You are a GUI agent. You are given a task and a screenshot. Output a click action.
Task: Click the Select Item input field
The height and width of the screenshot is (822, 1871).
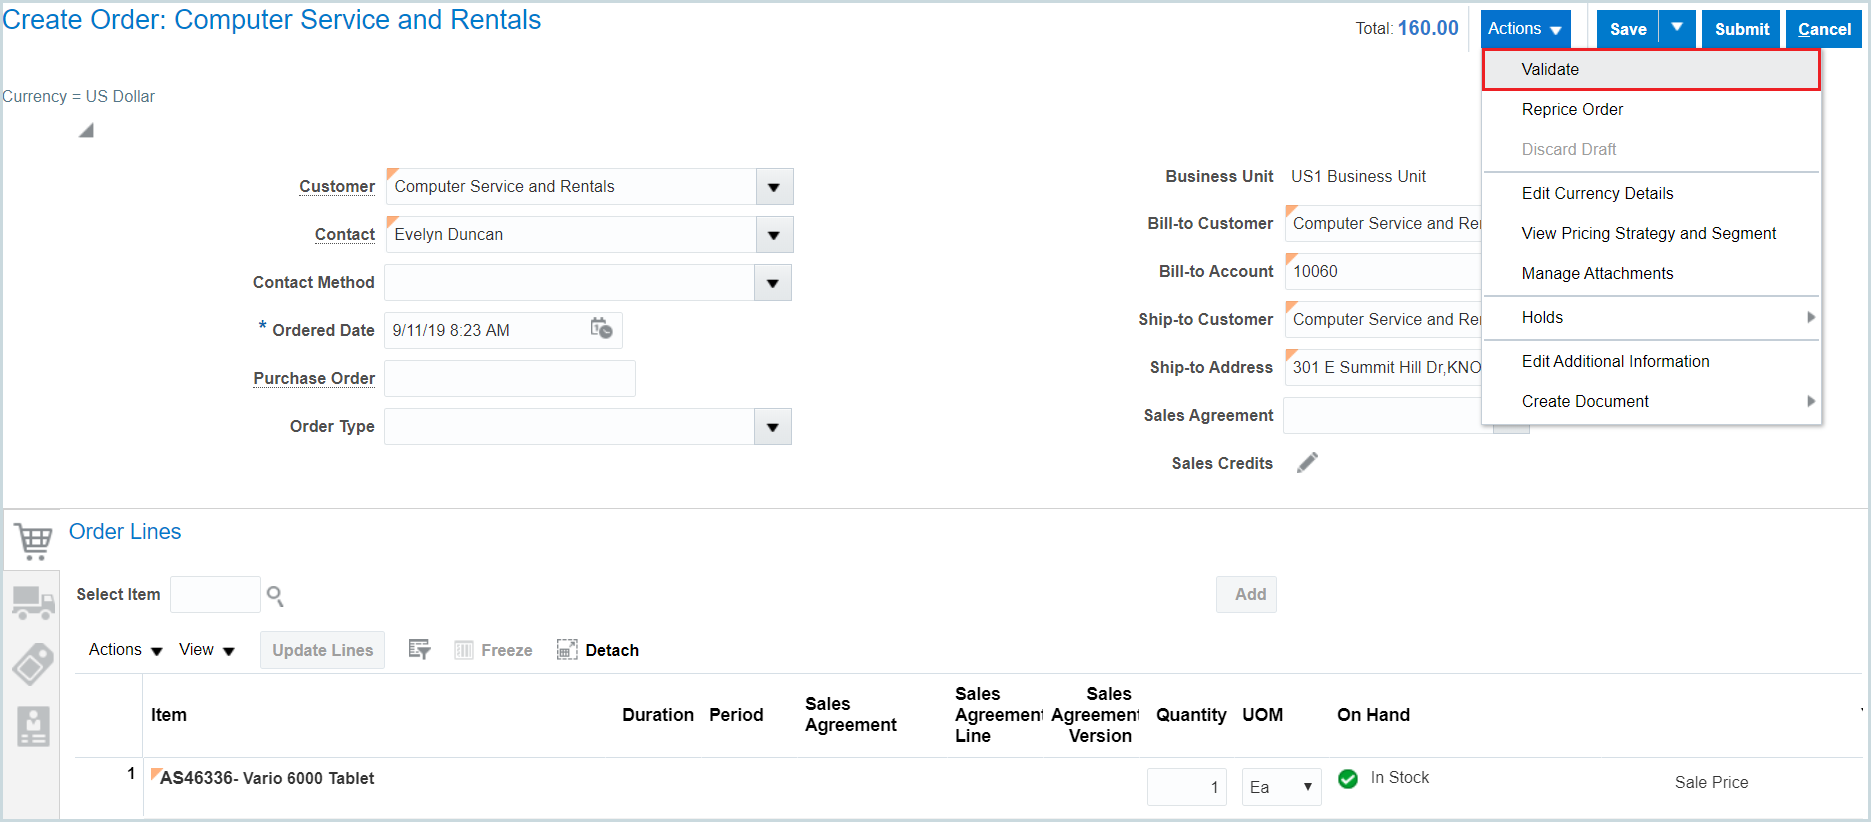click(215, 594)
